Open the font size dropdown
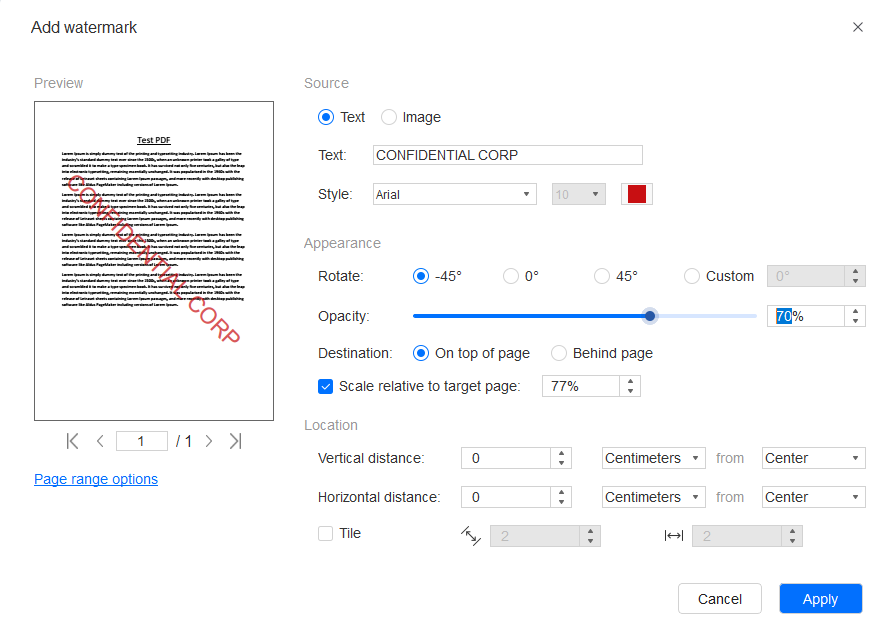 tap(578, 194)
